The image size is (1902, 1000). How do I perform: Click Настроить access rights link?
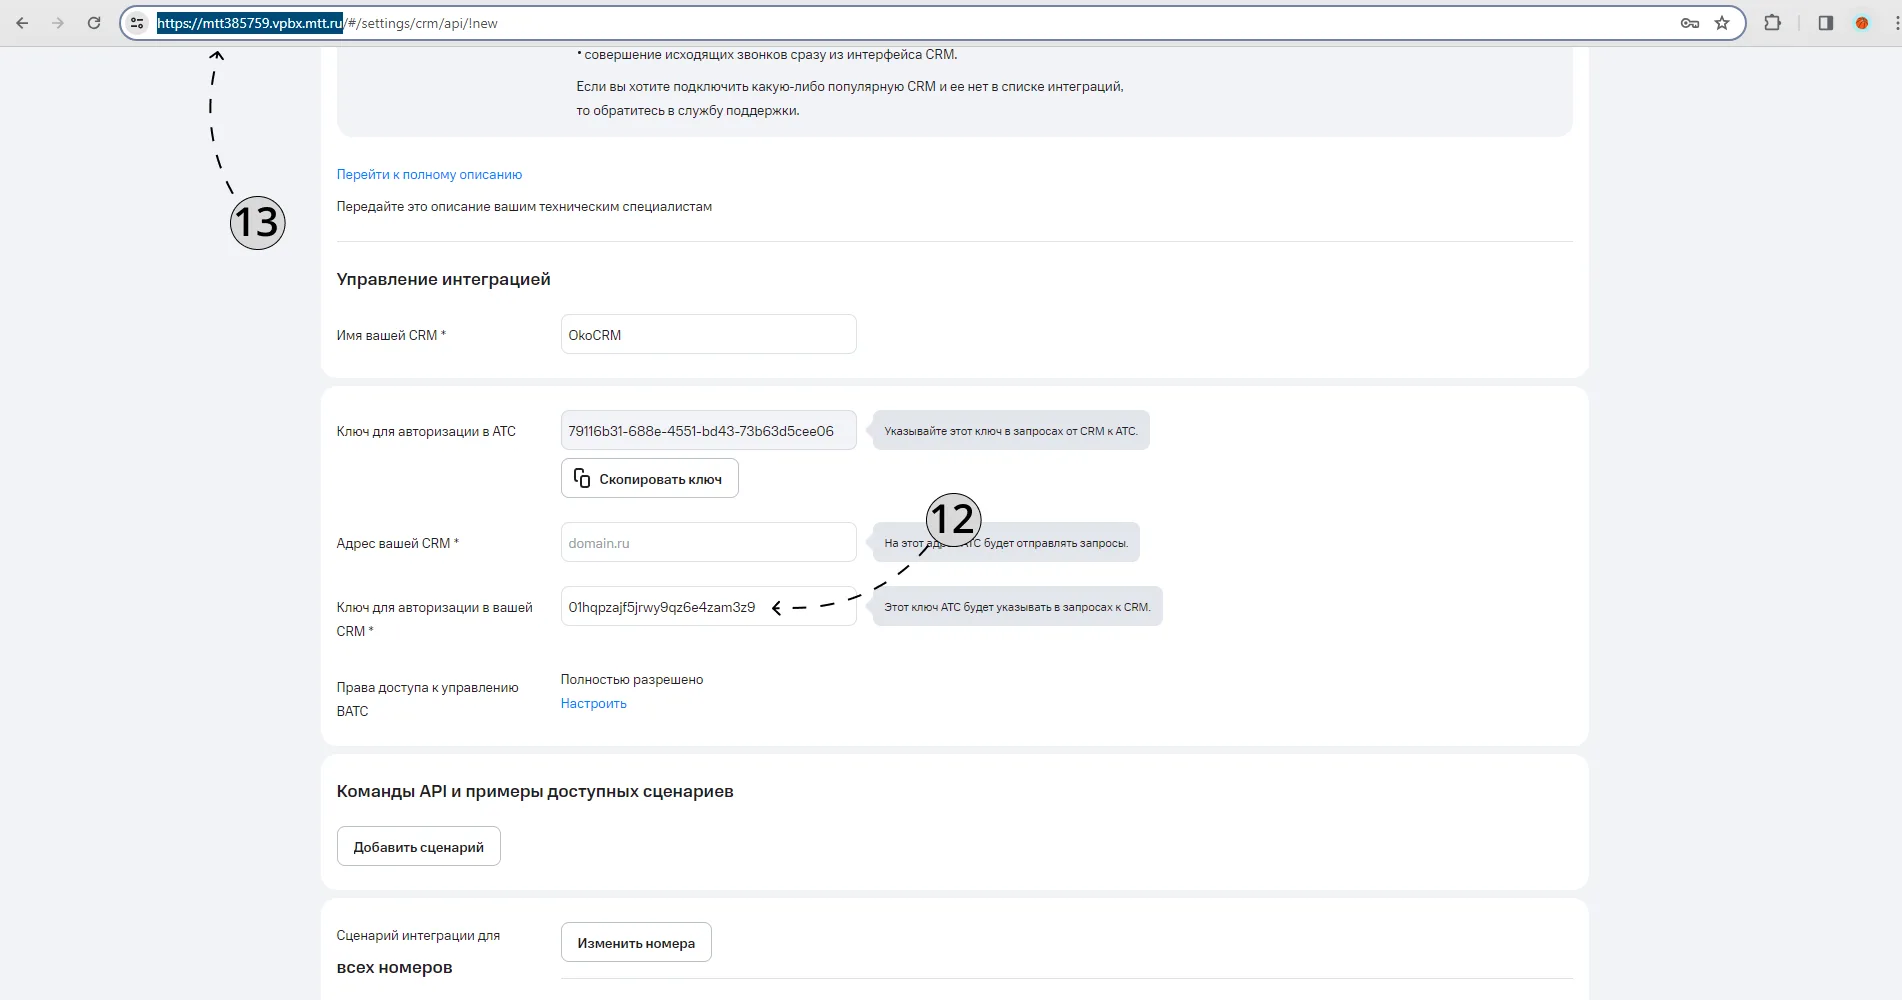593,703
